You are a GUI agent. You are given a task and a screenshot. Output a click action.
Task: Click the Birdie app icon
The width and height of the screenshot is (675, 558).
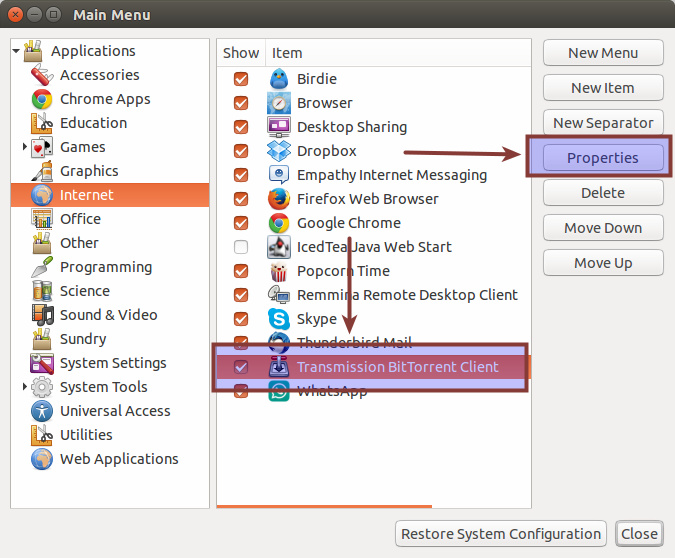pos(279,79)
